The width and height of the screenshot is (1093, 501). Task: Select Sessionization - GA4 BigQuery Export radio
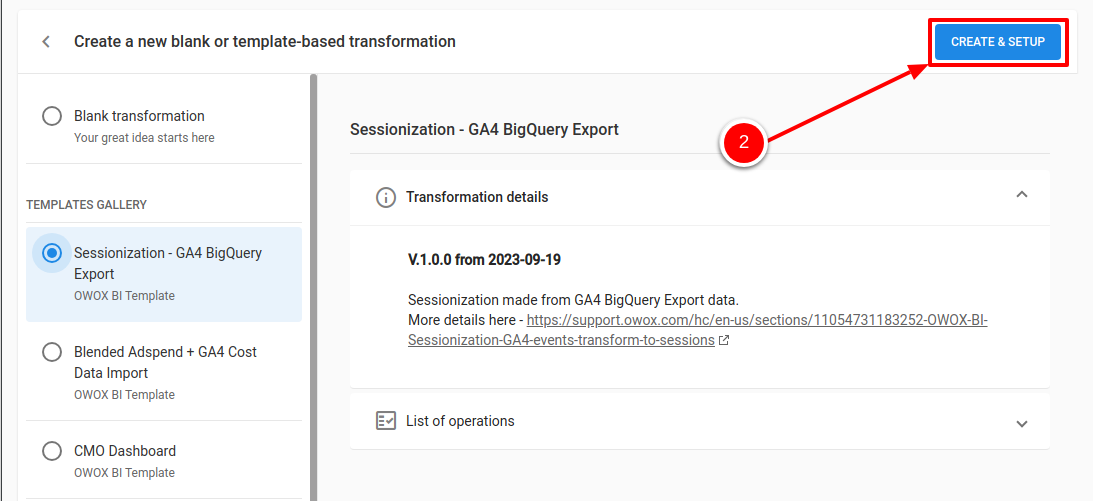click(x=52, y=253)
